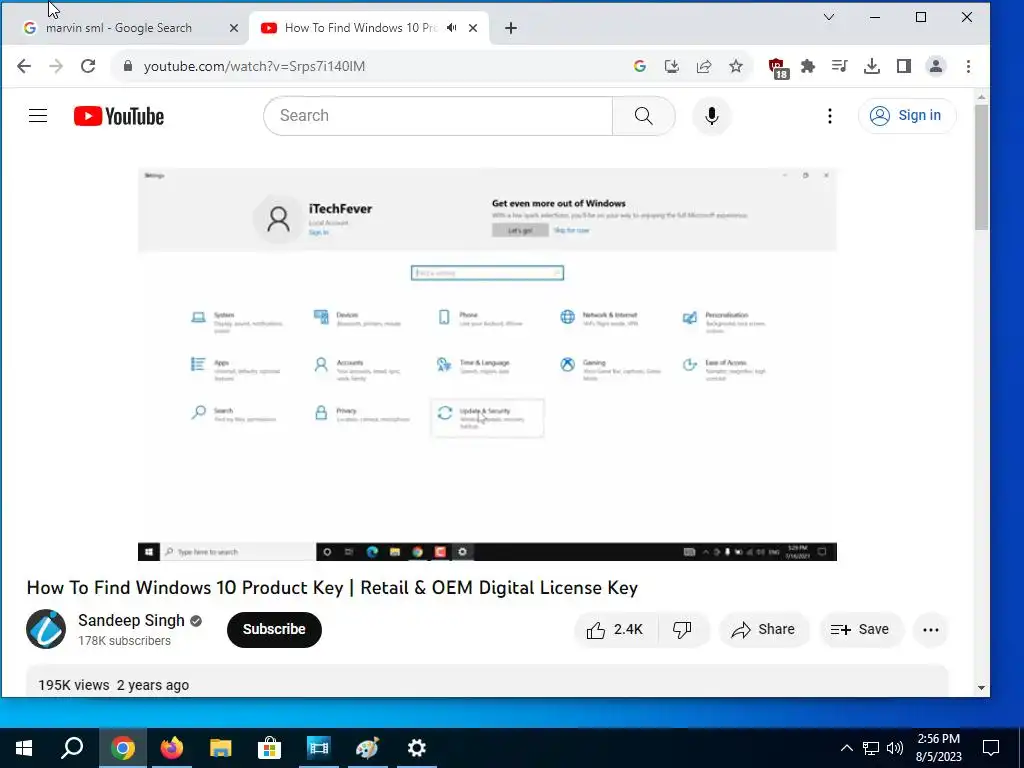Go to YouTube home via logo
Viewport: 1024px width, 768px height.
coord(119,116)
